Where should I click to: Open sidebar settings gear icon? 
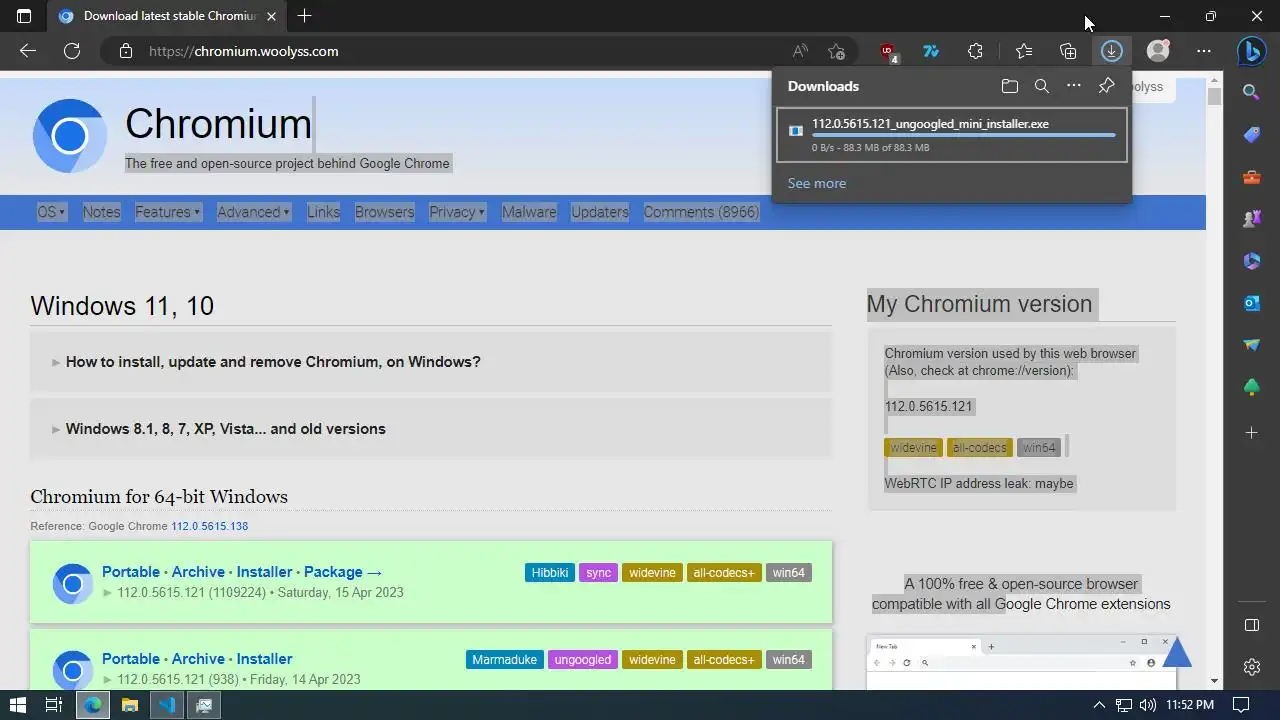click(1252, 667)
